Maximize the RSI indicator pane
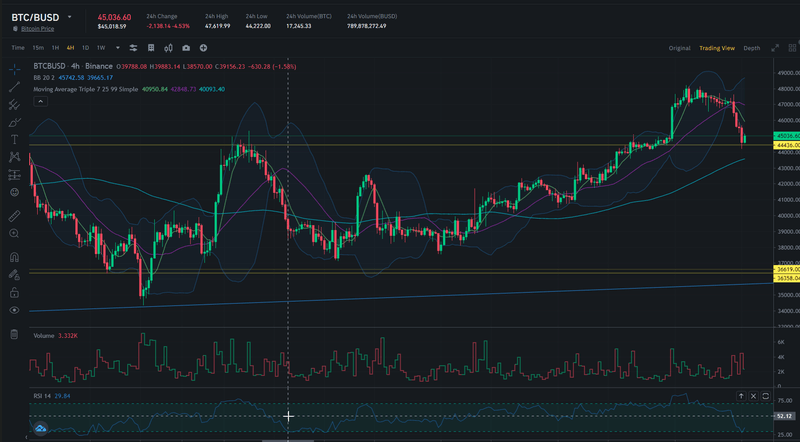The image size is (800, 442). pyautogui.click(x=765, y=396)
